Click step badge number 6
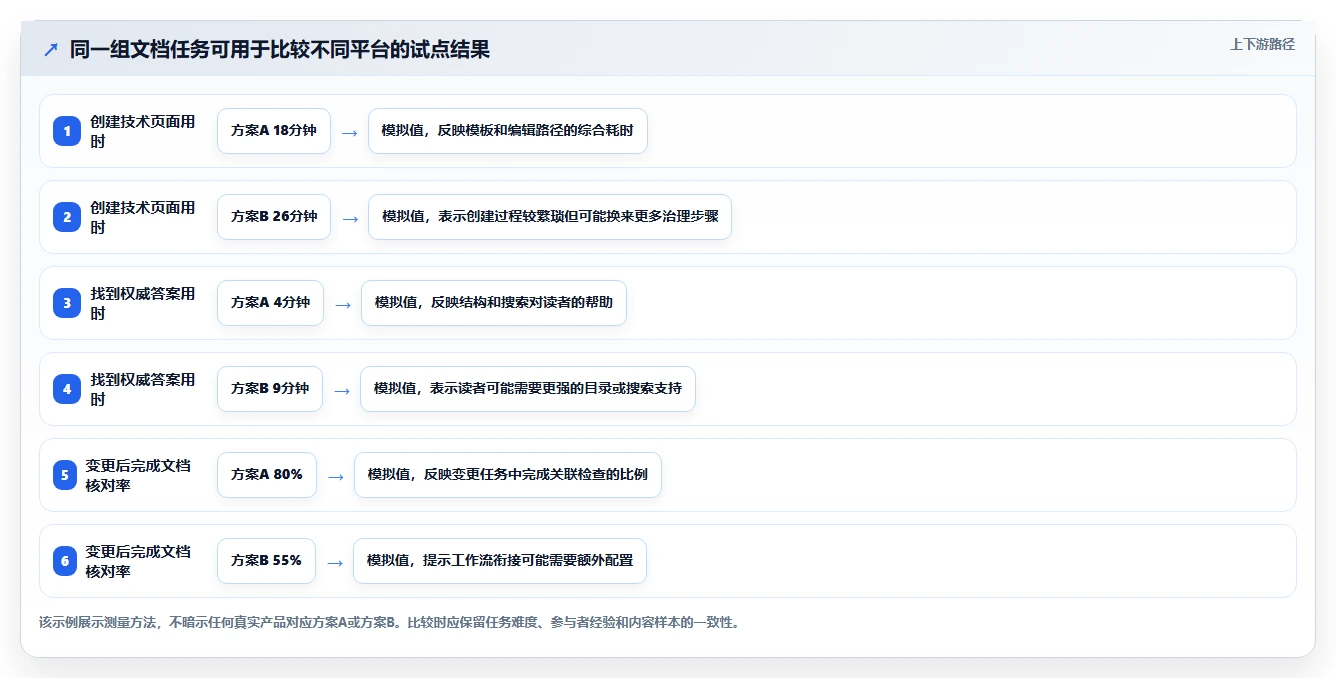Viewport: 1336px width, 678px height. (65, 561)
